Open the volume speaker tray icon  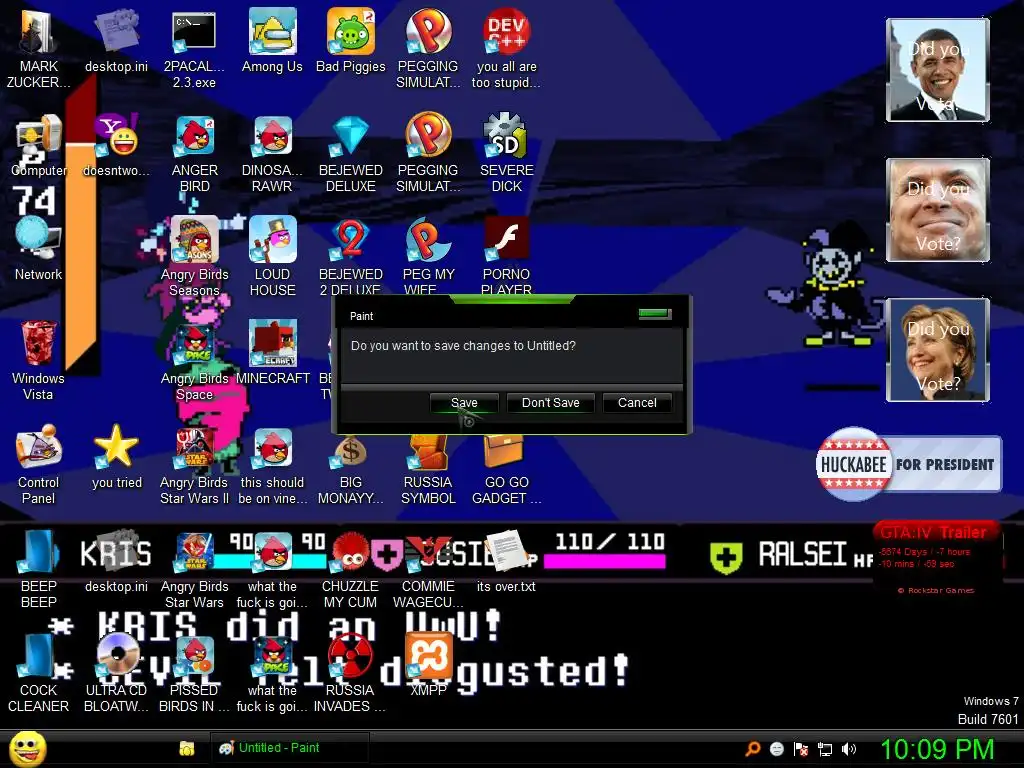click(849, 749)
